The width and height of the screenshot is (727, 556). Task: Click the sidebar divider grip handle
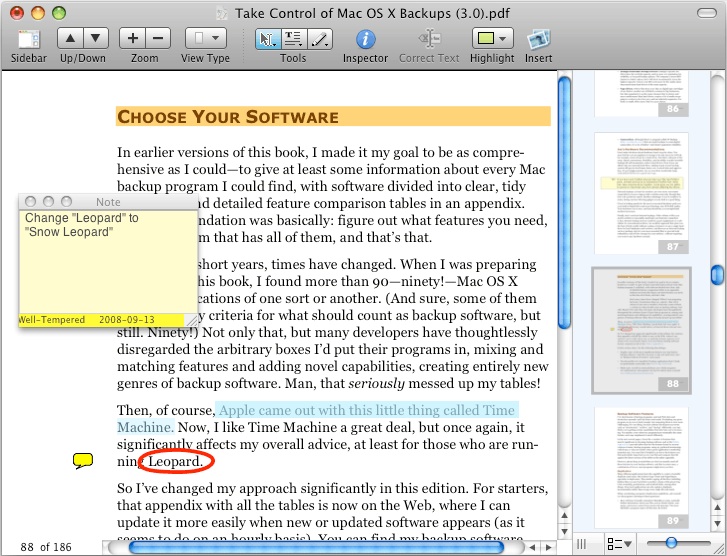[x=581, y=543]
